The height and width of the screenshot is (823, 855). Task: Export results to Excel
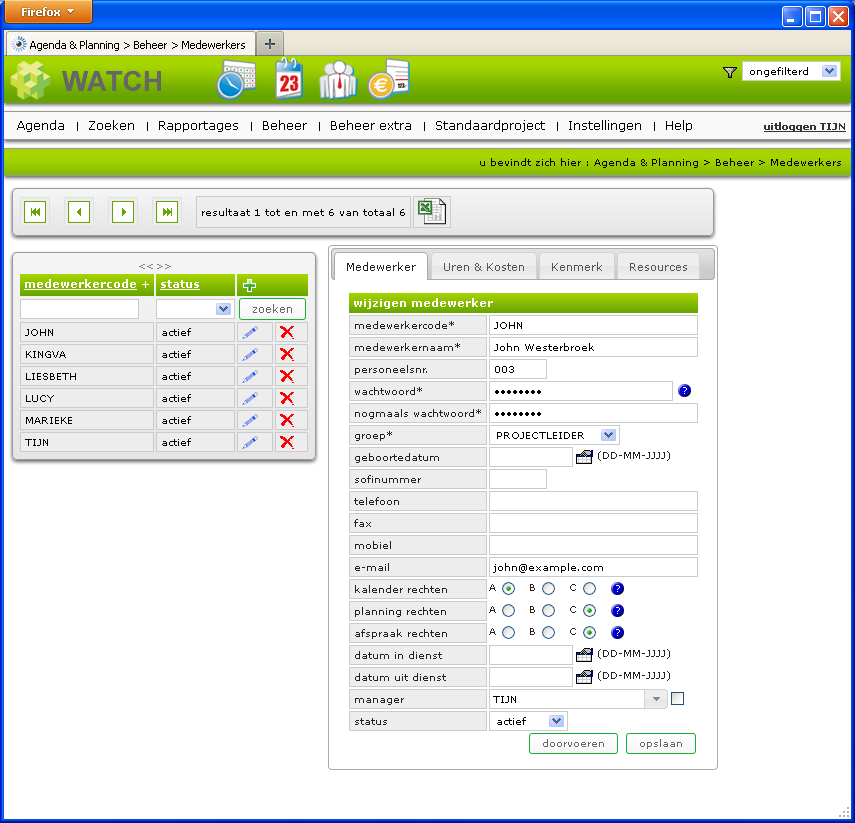click(431, 212)
